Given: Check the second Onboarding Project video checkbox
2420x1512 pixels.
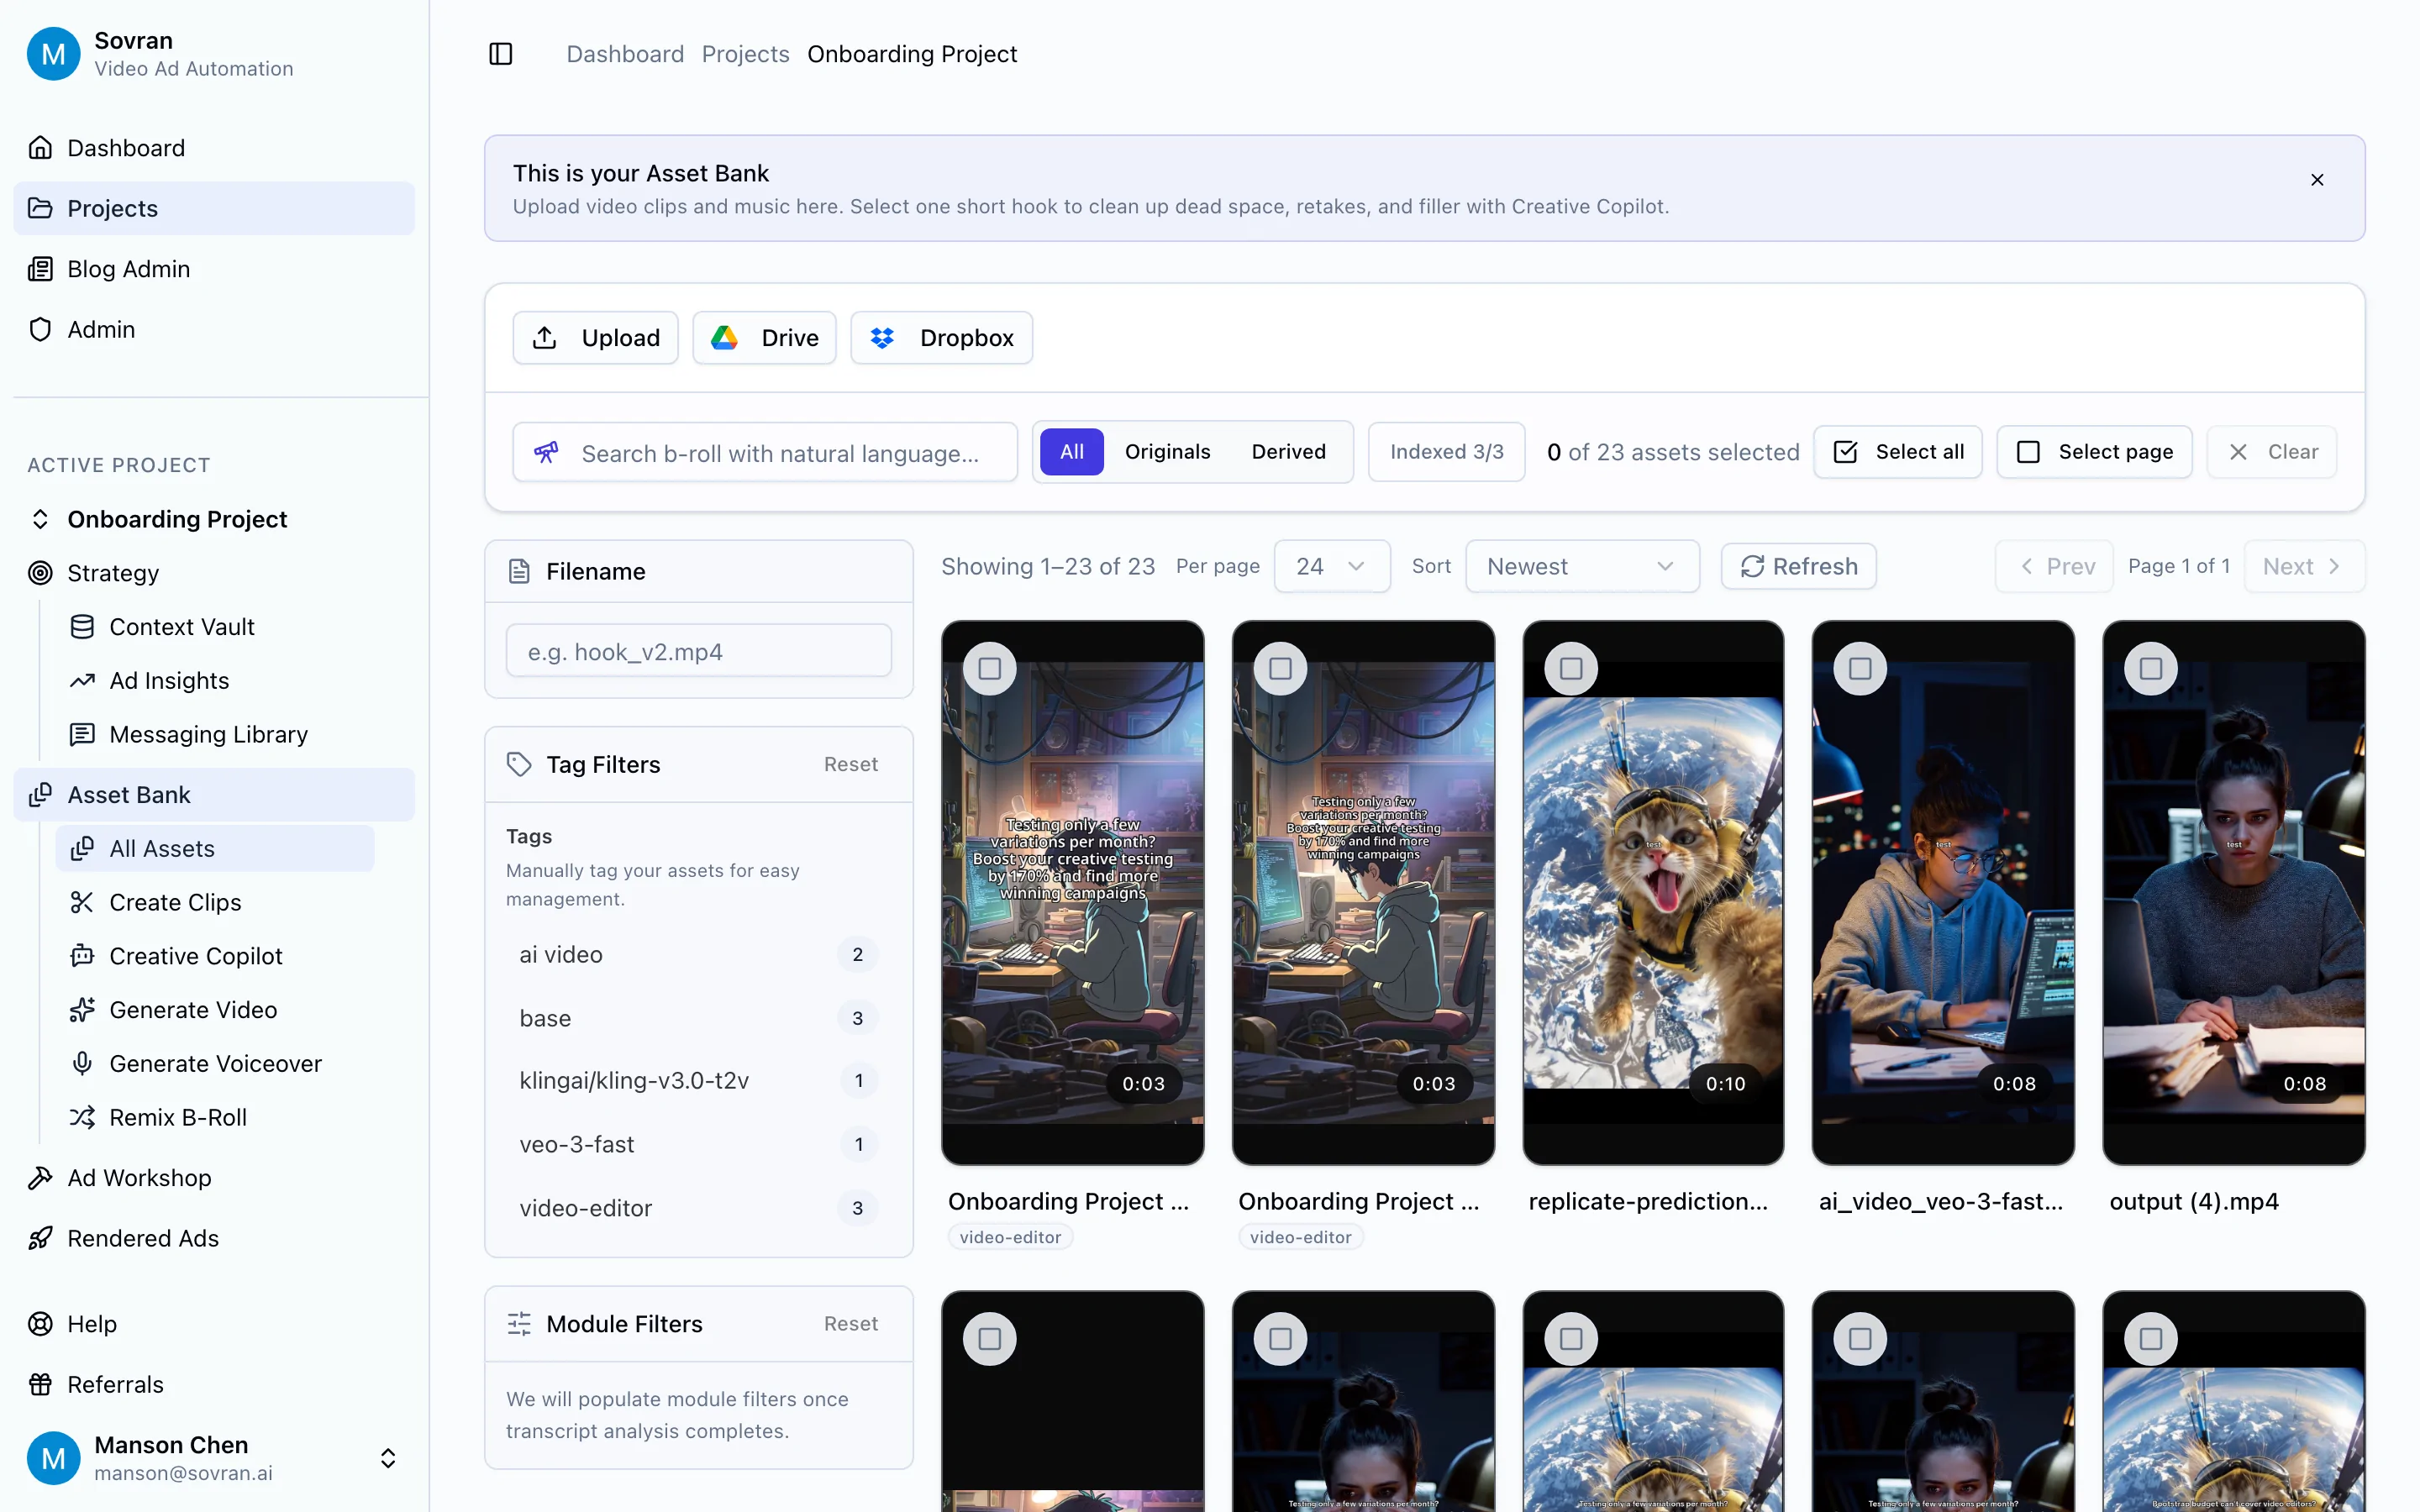Looking at the screenshot, I should (1280, 669).
